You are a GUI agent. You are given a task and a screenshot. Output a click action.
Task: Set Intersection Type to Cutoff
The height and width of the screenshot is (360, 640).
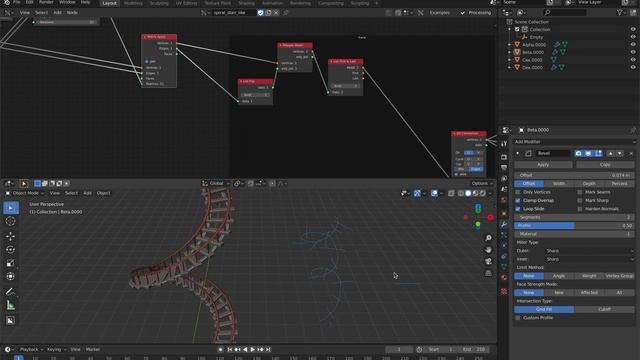[604, 309]
